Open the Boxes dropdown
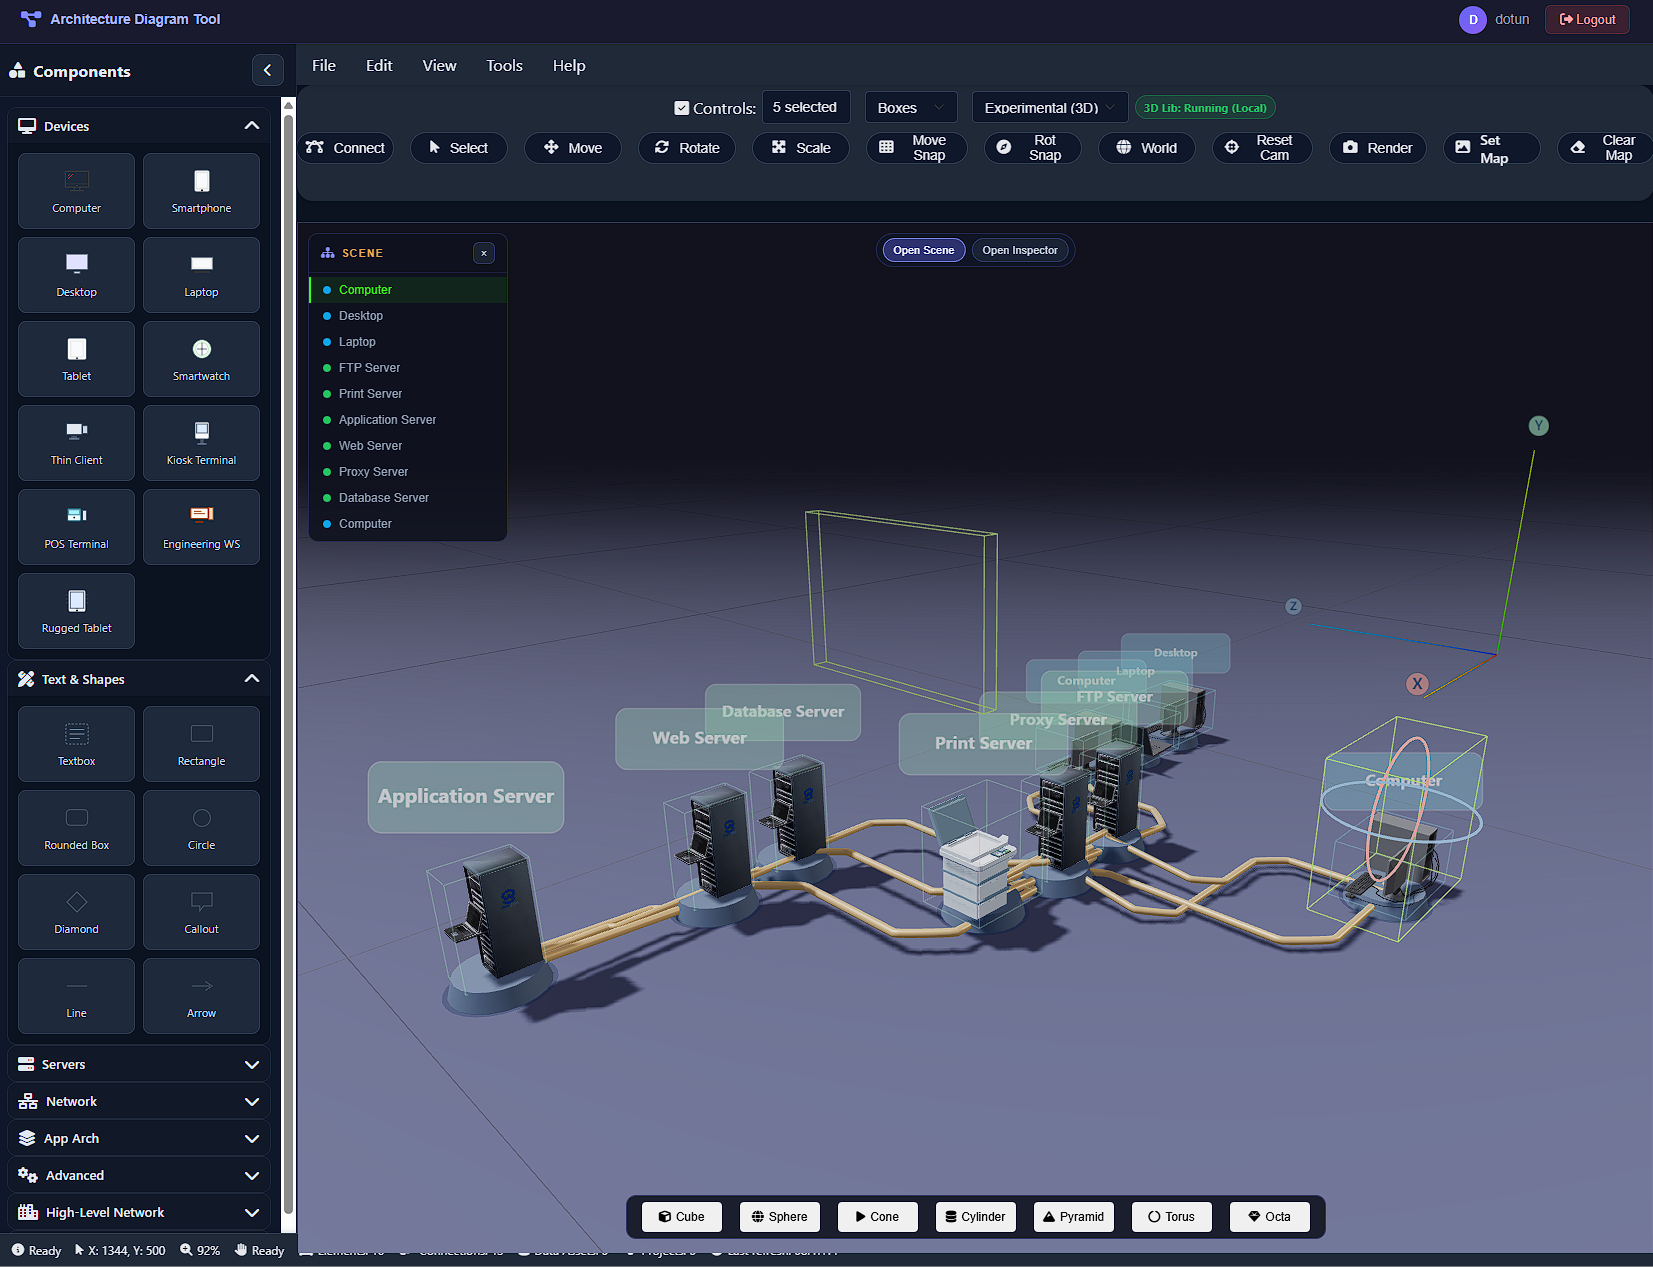Image resolution: width=1653 pixels, height=1267 pixels. (909, 107)
